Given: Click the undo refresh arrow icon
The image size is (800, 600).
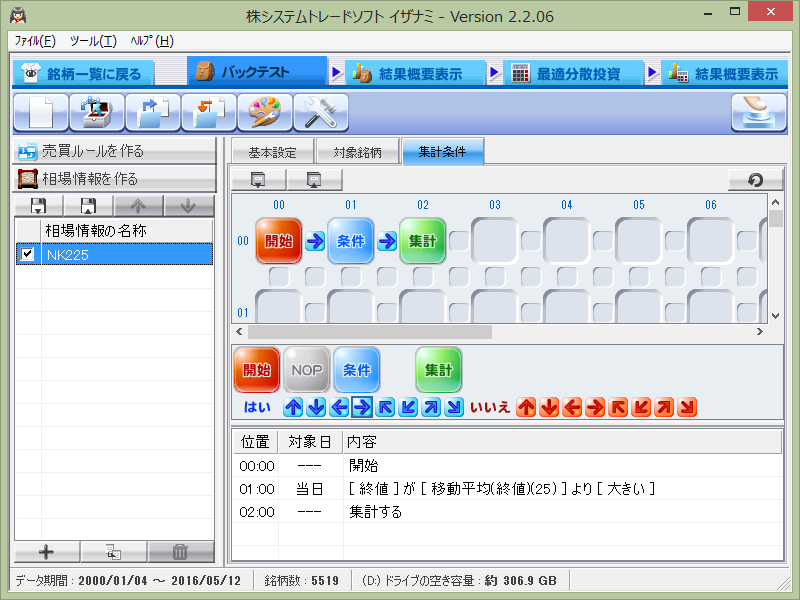Looking at the screenshot, I should 755,180.
